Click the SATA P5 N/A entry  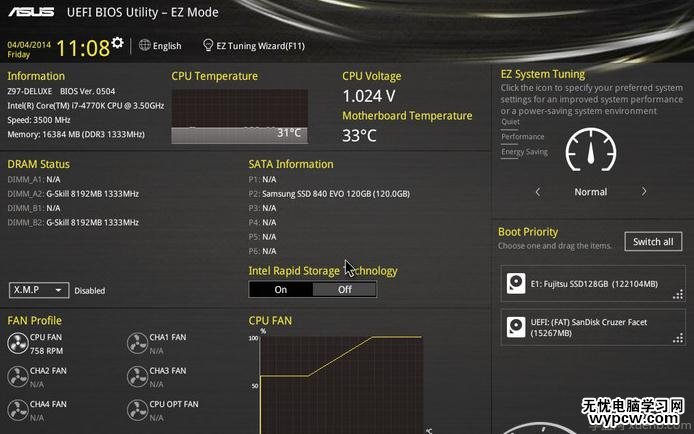click(x=262, y=237)
